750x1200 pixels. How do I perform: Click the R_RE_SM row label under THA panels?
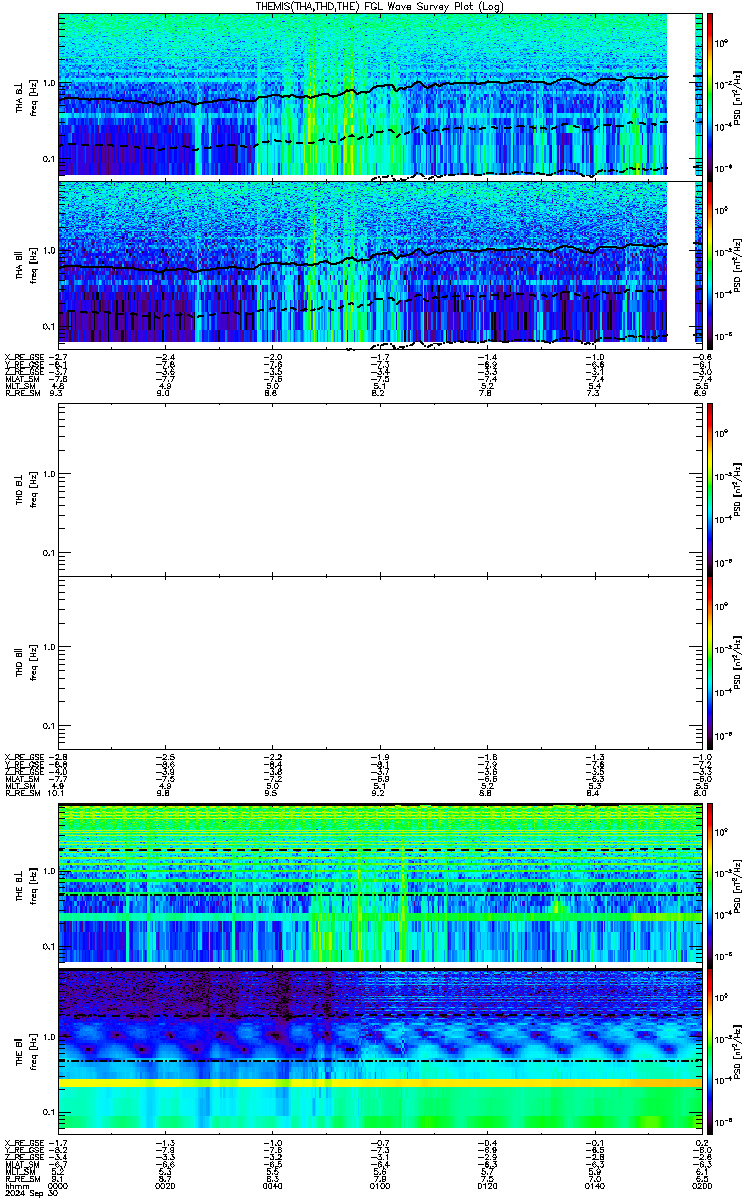click(x=22, y=395)
